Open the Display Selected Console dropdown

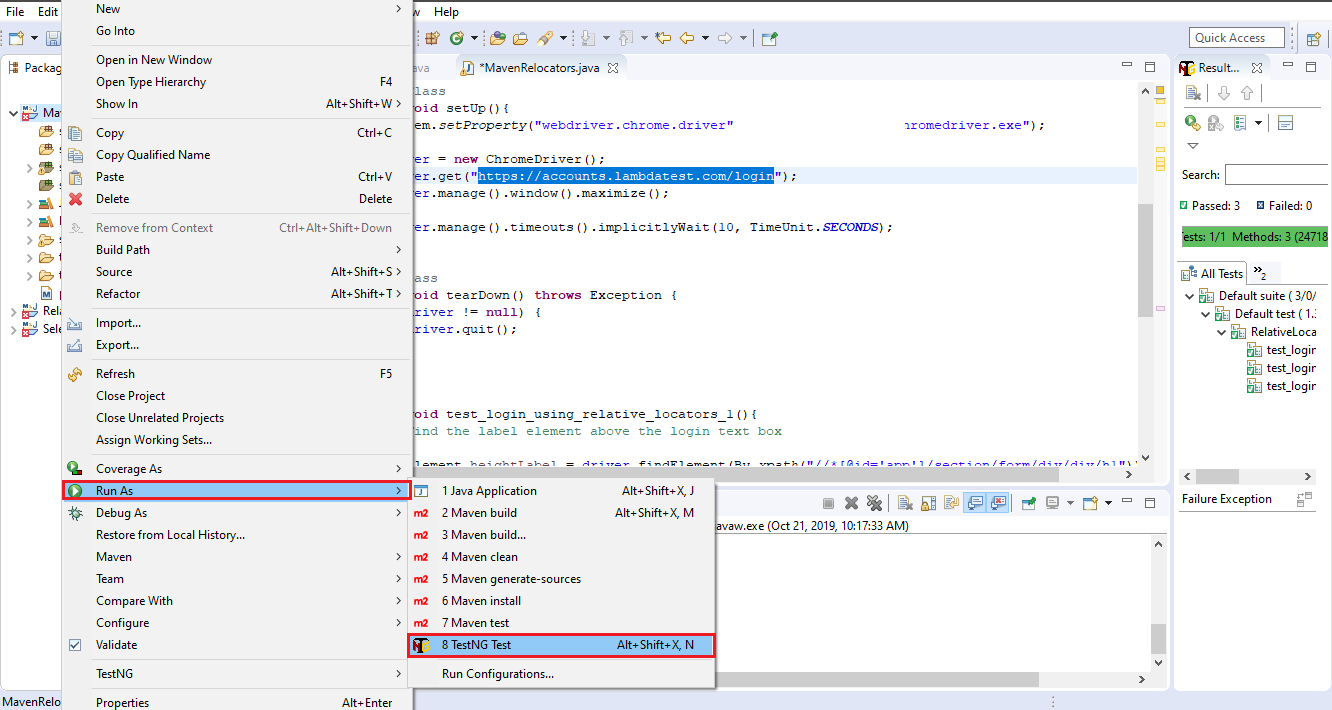pyautogui.click(x=1070, y=503)
